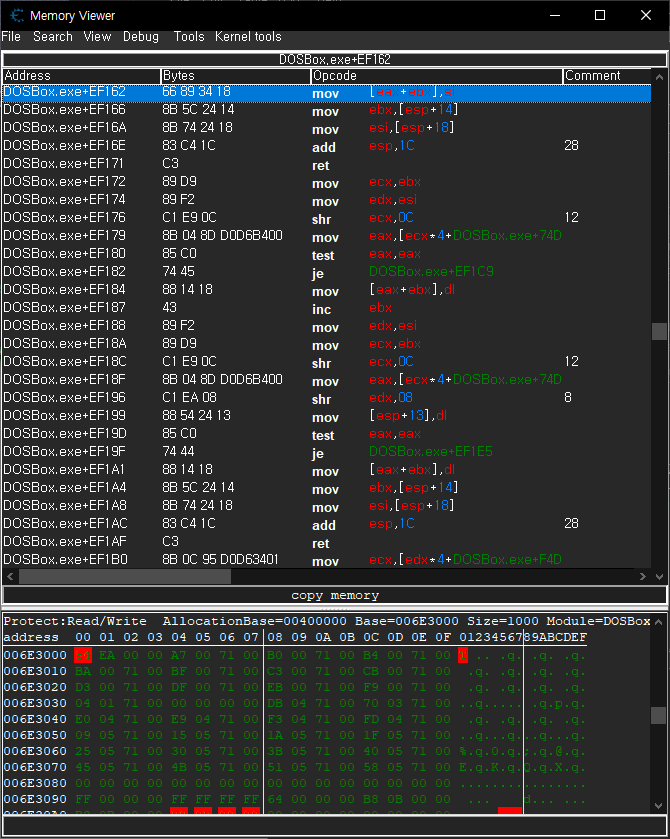Click the hex view scroll down arrow
Image resolution: width=670 pixels, height=839 pixels.
click(659, 806)
